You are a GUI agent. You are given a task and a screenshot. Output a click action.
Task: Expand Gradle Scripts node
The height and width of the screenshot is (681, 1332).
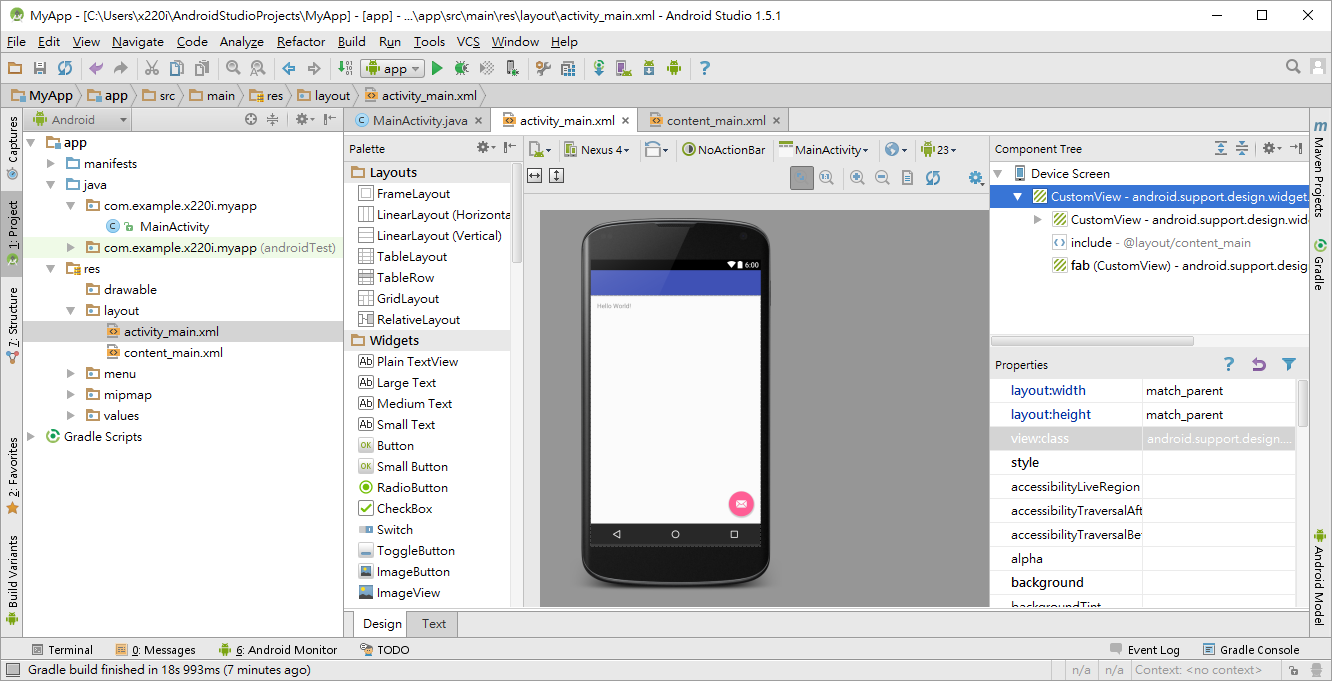pos(31,437)
